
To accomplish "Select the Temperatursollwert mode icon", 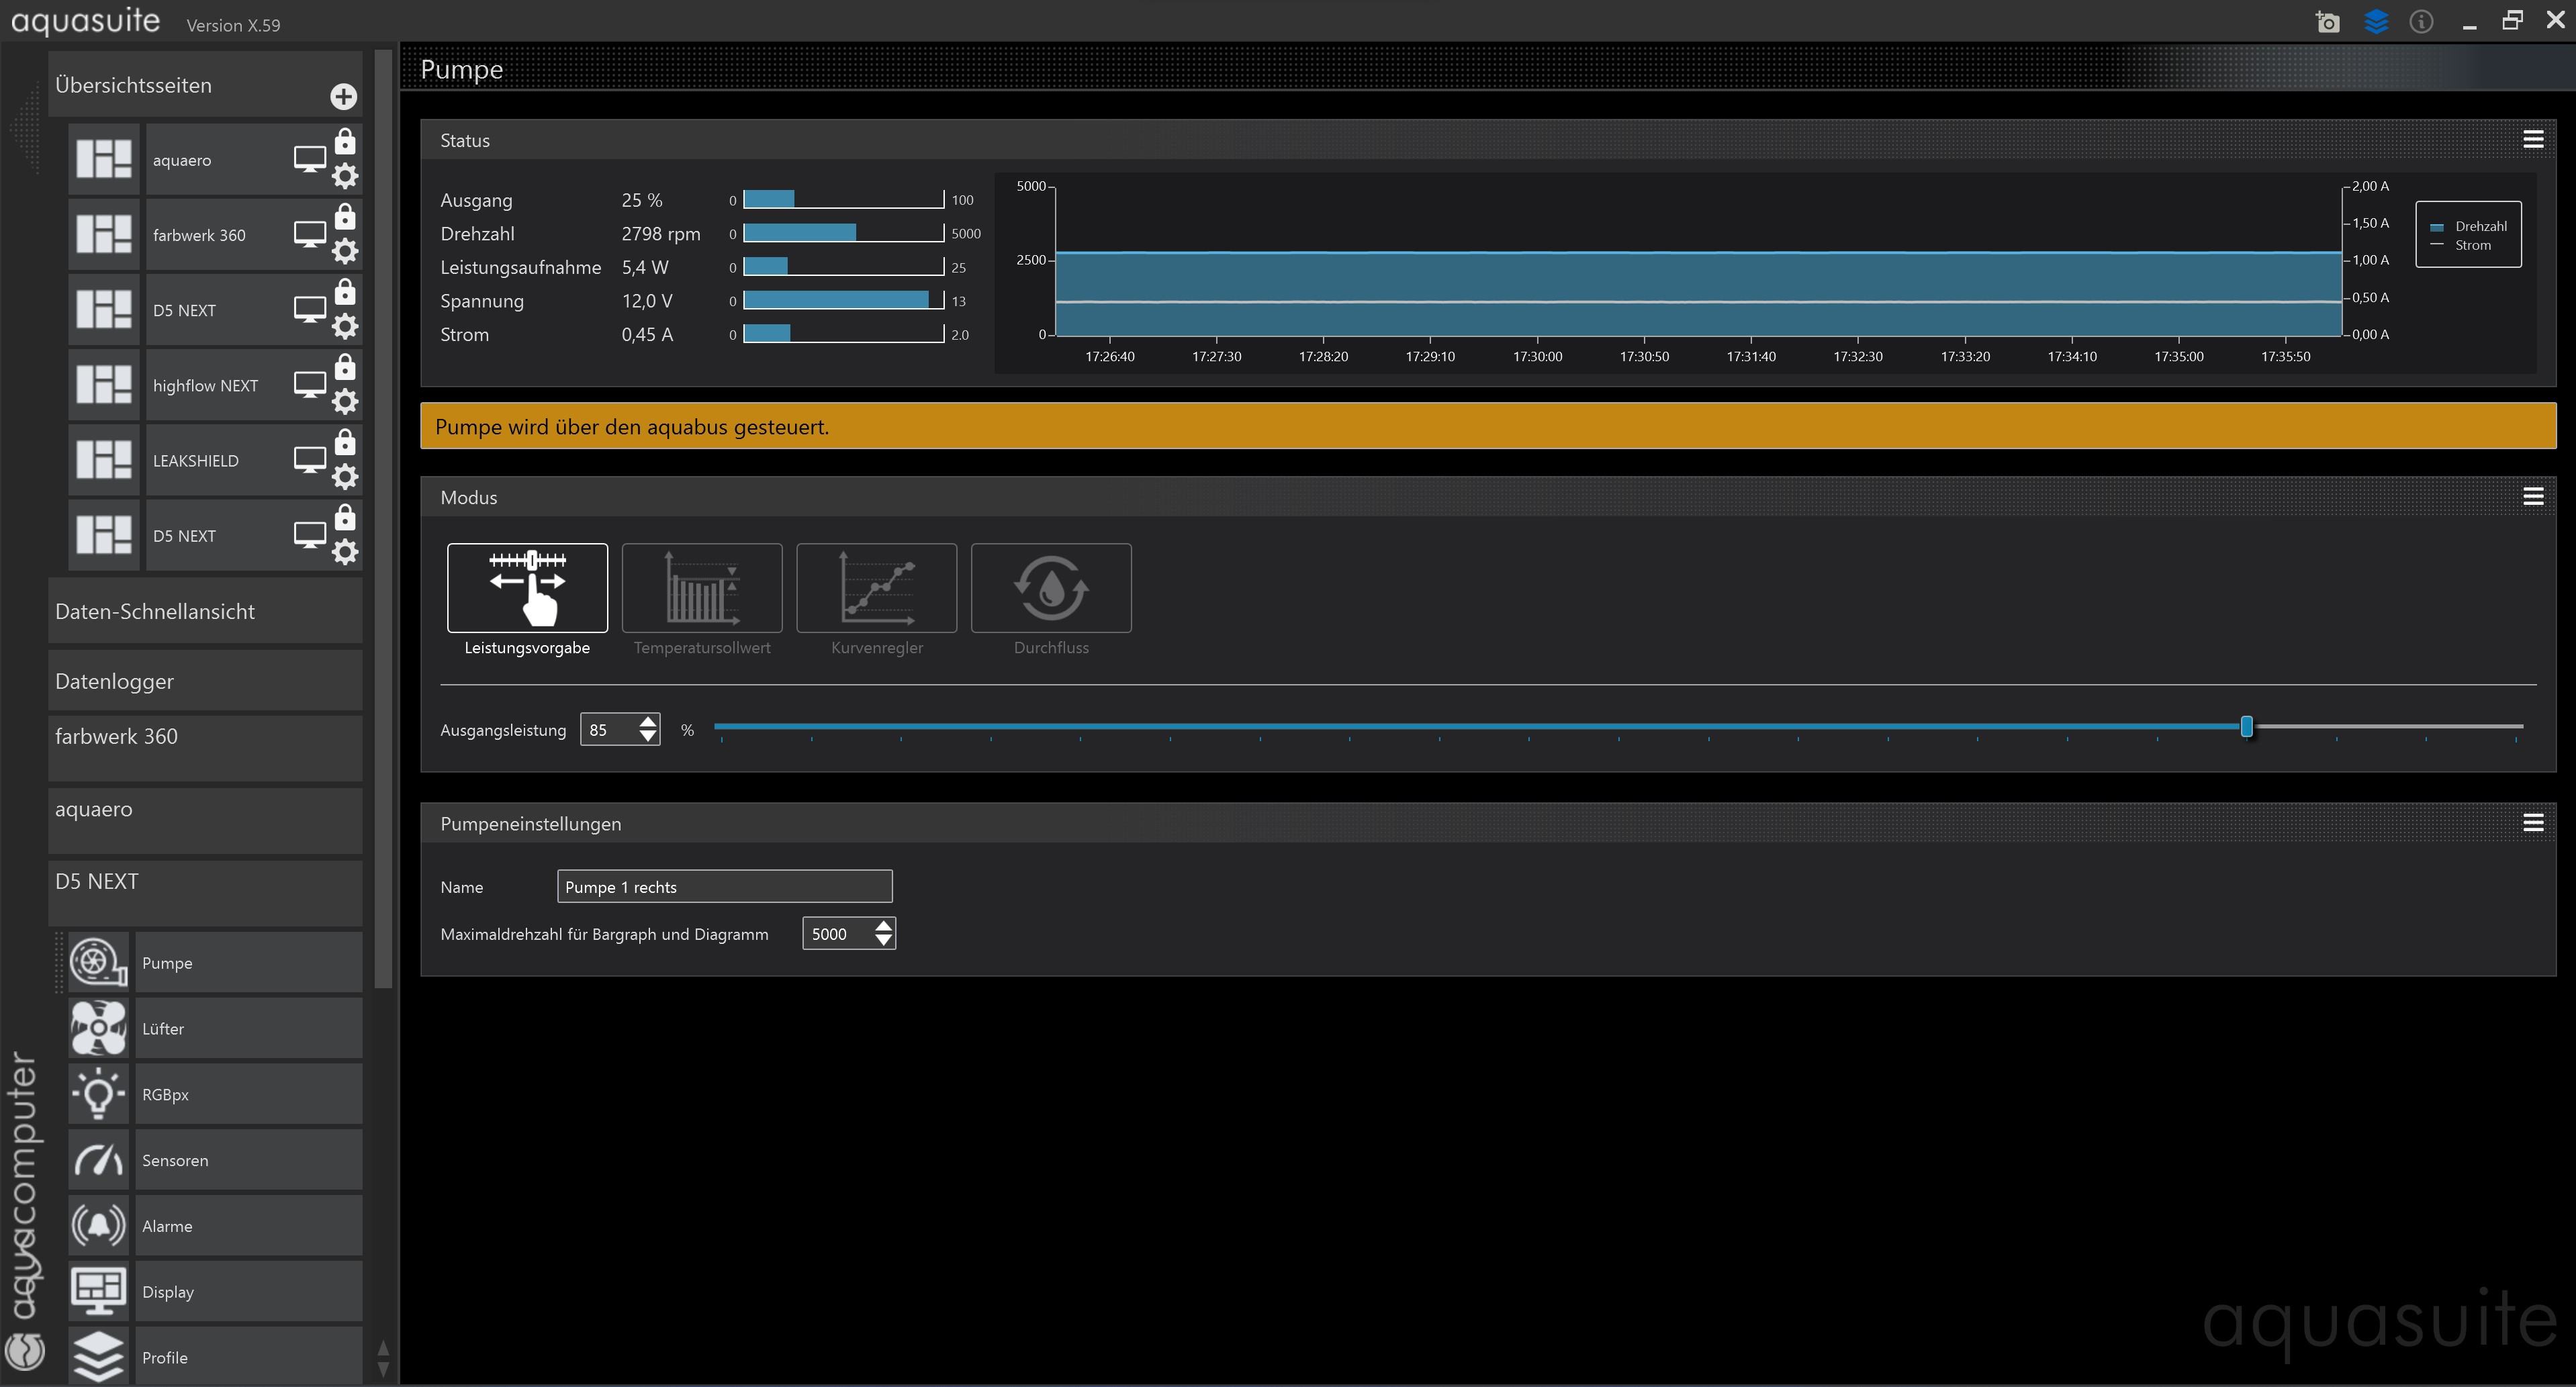I will click(x=702, y=588).
